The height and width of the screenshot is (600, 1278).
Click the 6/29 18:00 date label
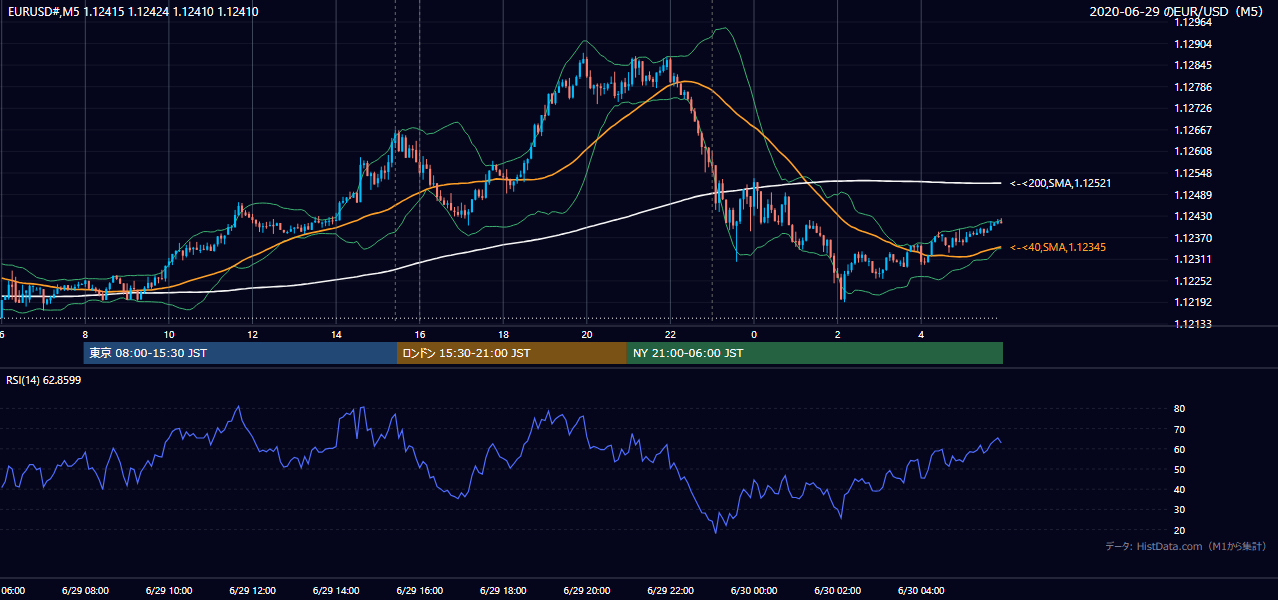[x=503, y=590]
